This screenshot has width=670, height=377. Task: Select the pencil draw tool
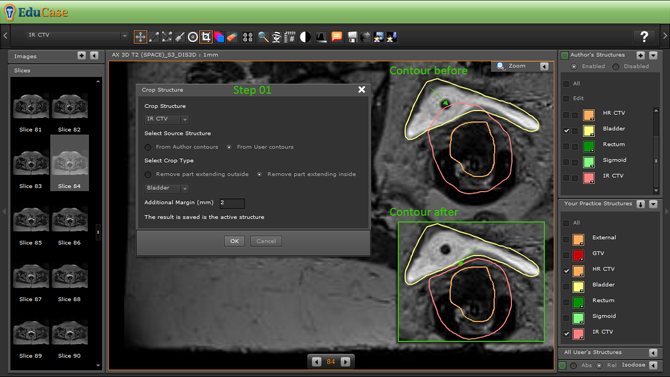pos(154,37)
